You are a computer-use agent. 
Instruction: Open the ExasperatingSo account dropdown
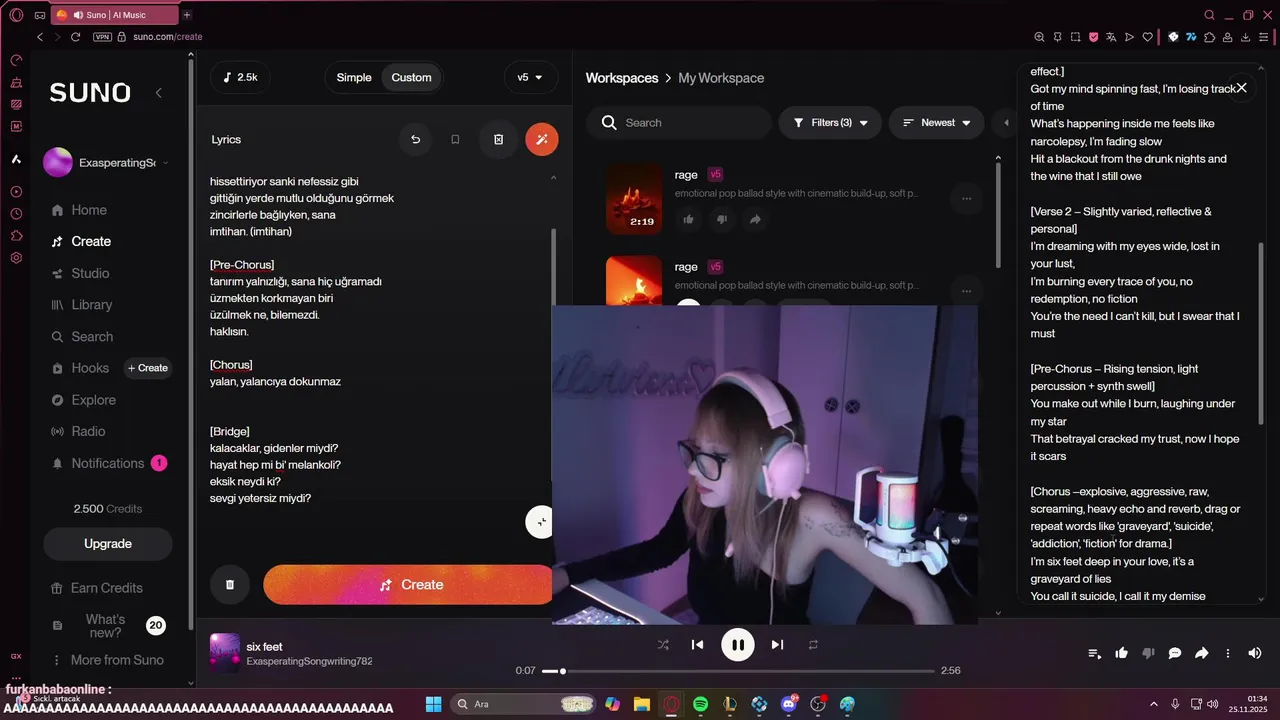coord(107,162)
